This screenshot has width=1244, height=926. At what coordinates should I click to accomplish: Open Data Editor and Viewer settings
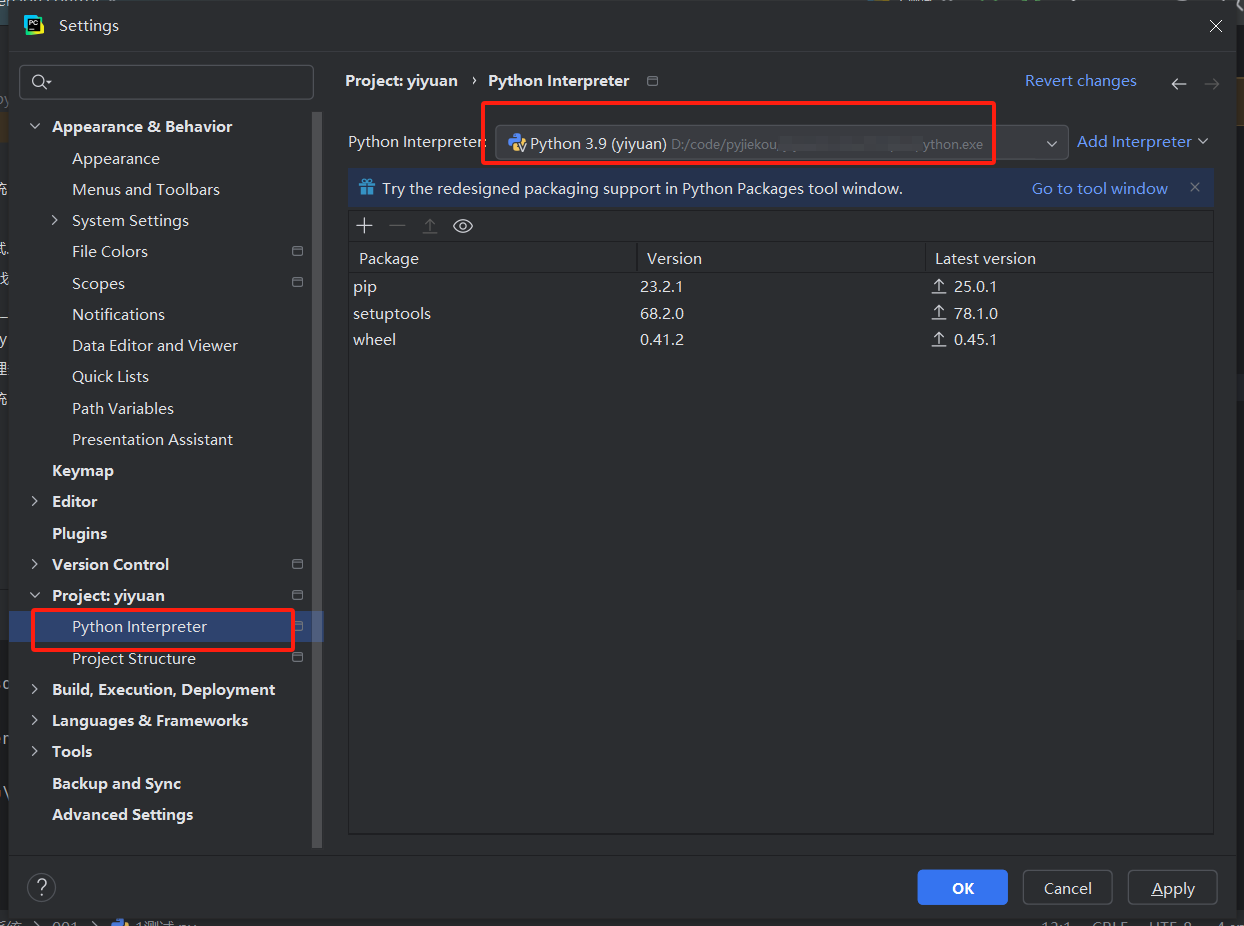pyautogui.click(x=155, y=345)
